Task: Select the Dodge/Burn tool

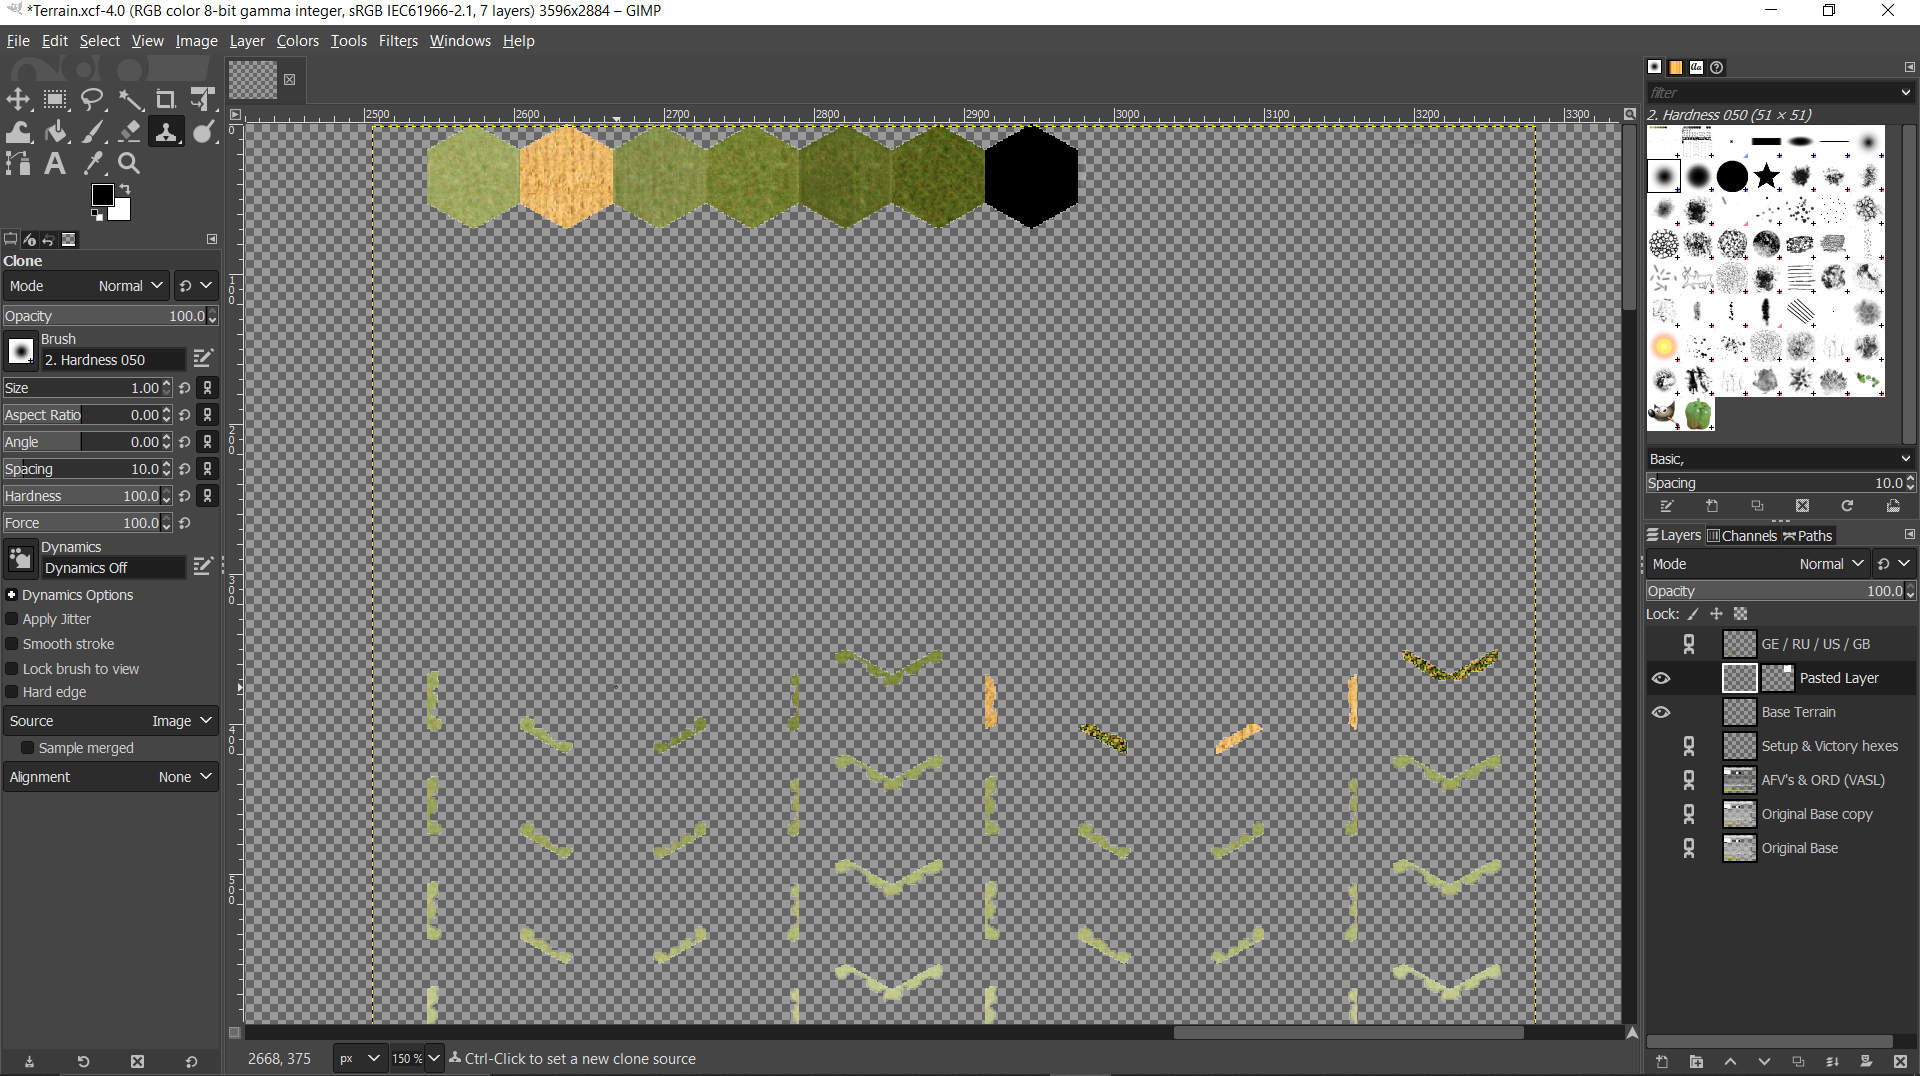Action: point(203,132)
